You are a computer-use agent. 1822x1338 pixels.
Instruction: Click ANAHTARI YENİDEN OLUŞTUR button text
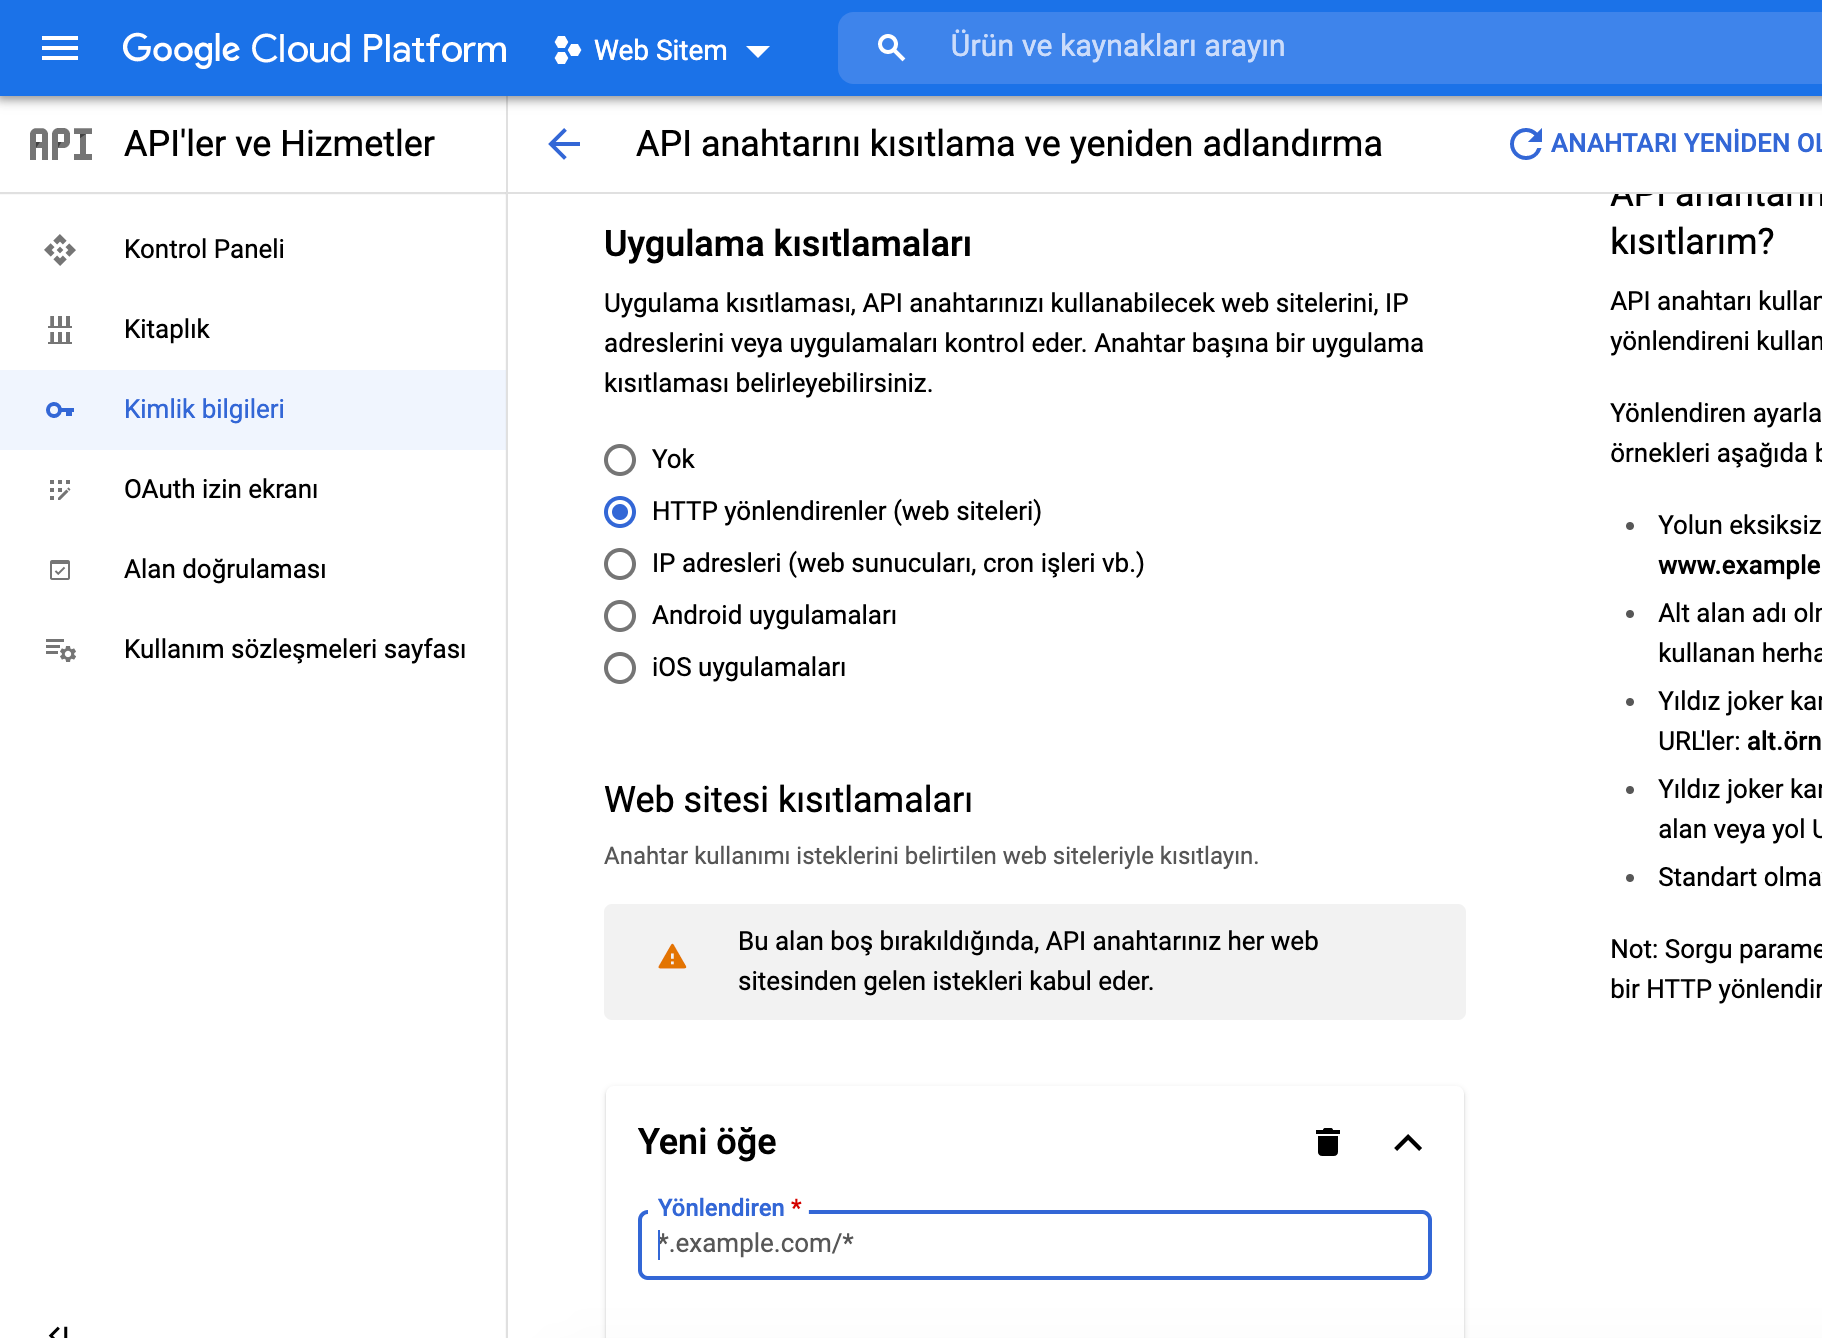tap(1686, 144)
